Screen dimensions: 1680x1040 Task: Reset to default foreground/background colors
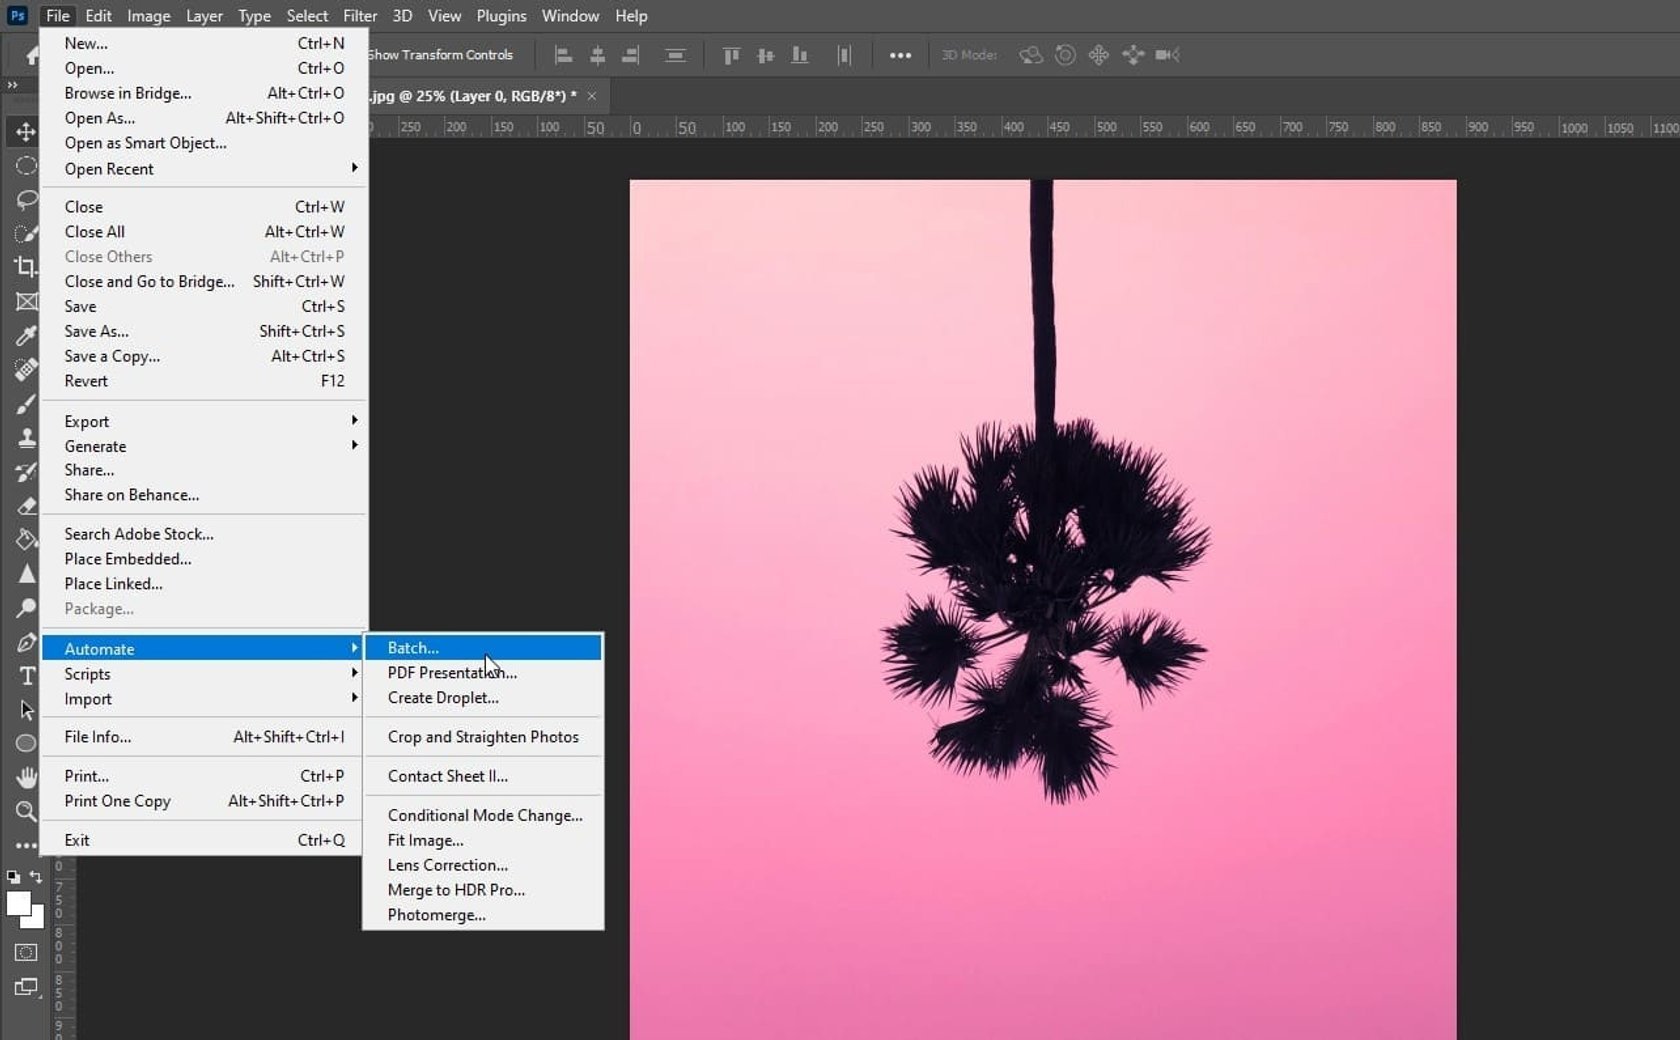pos(13,877)
